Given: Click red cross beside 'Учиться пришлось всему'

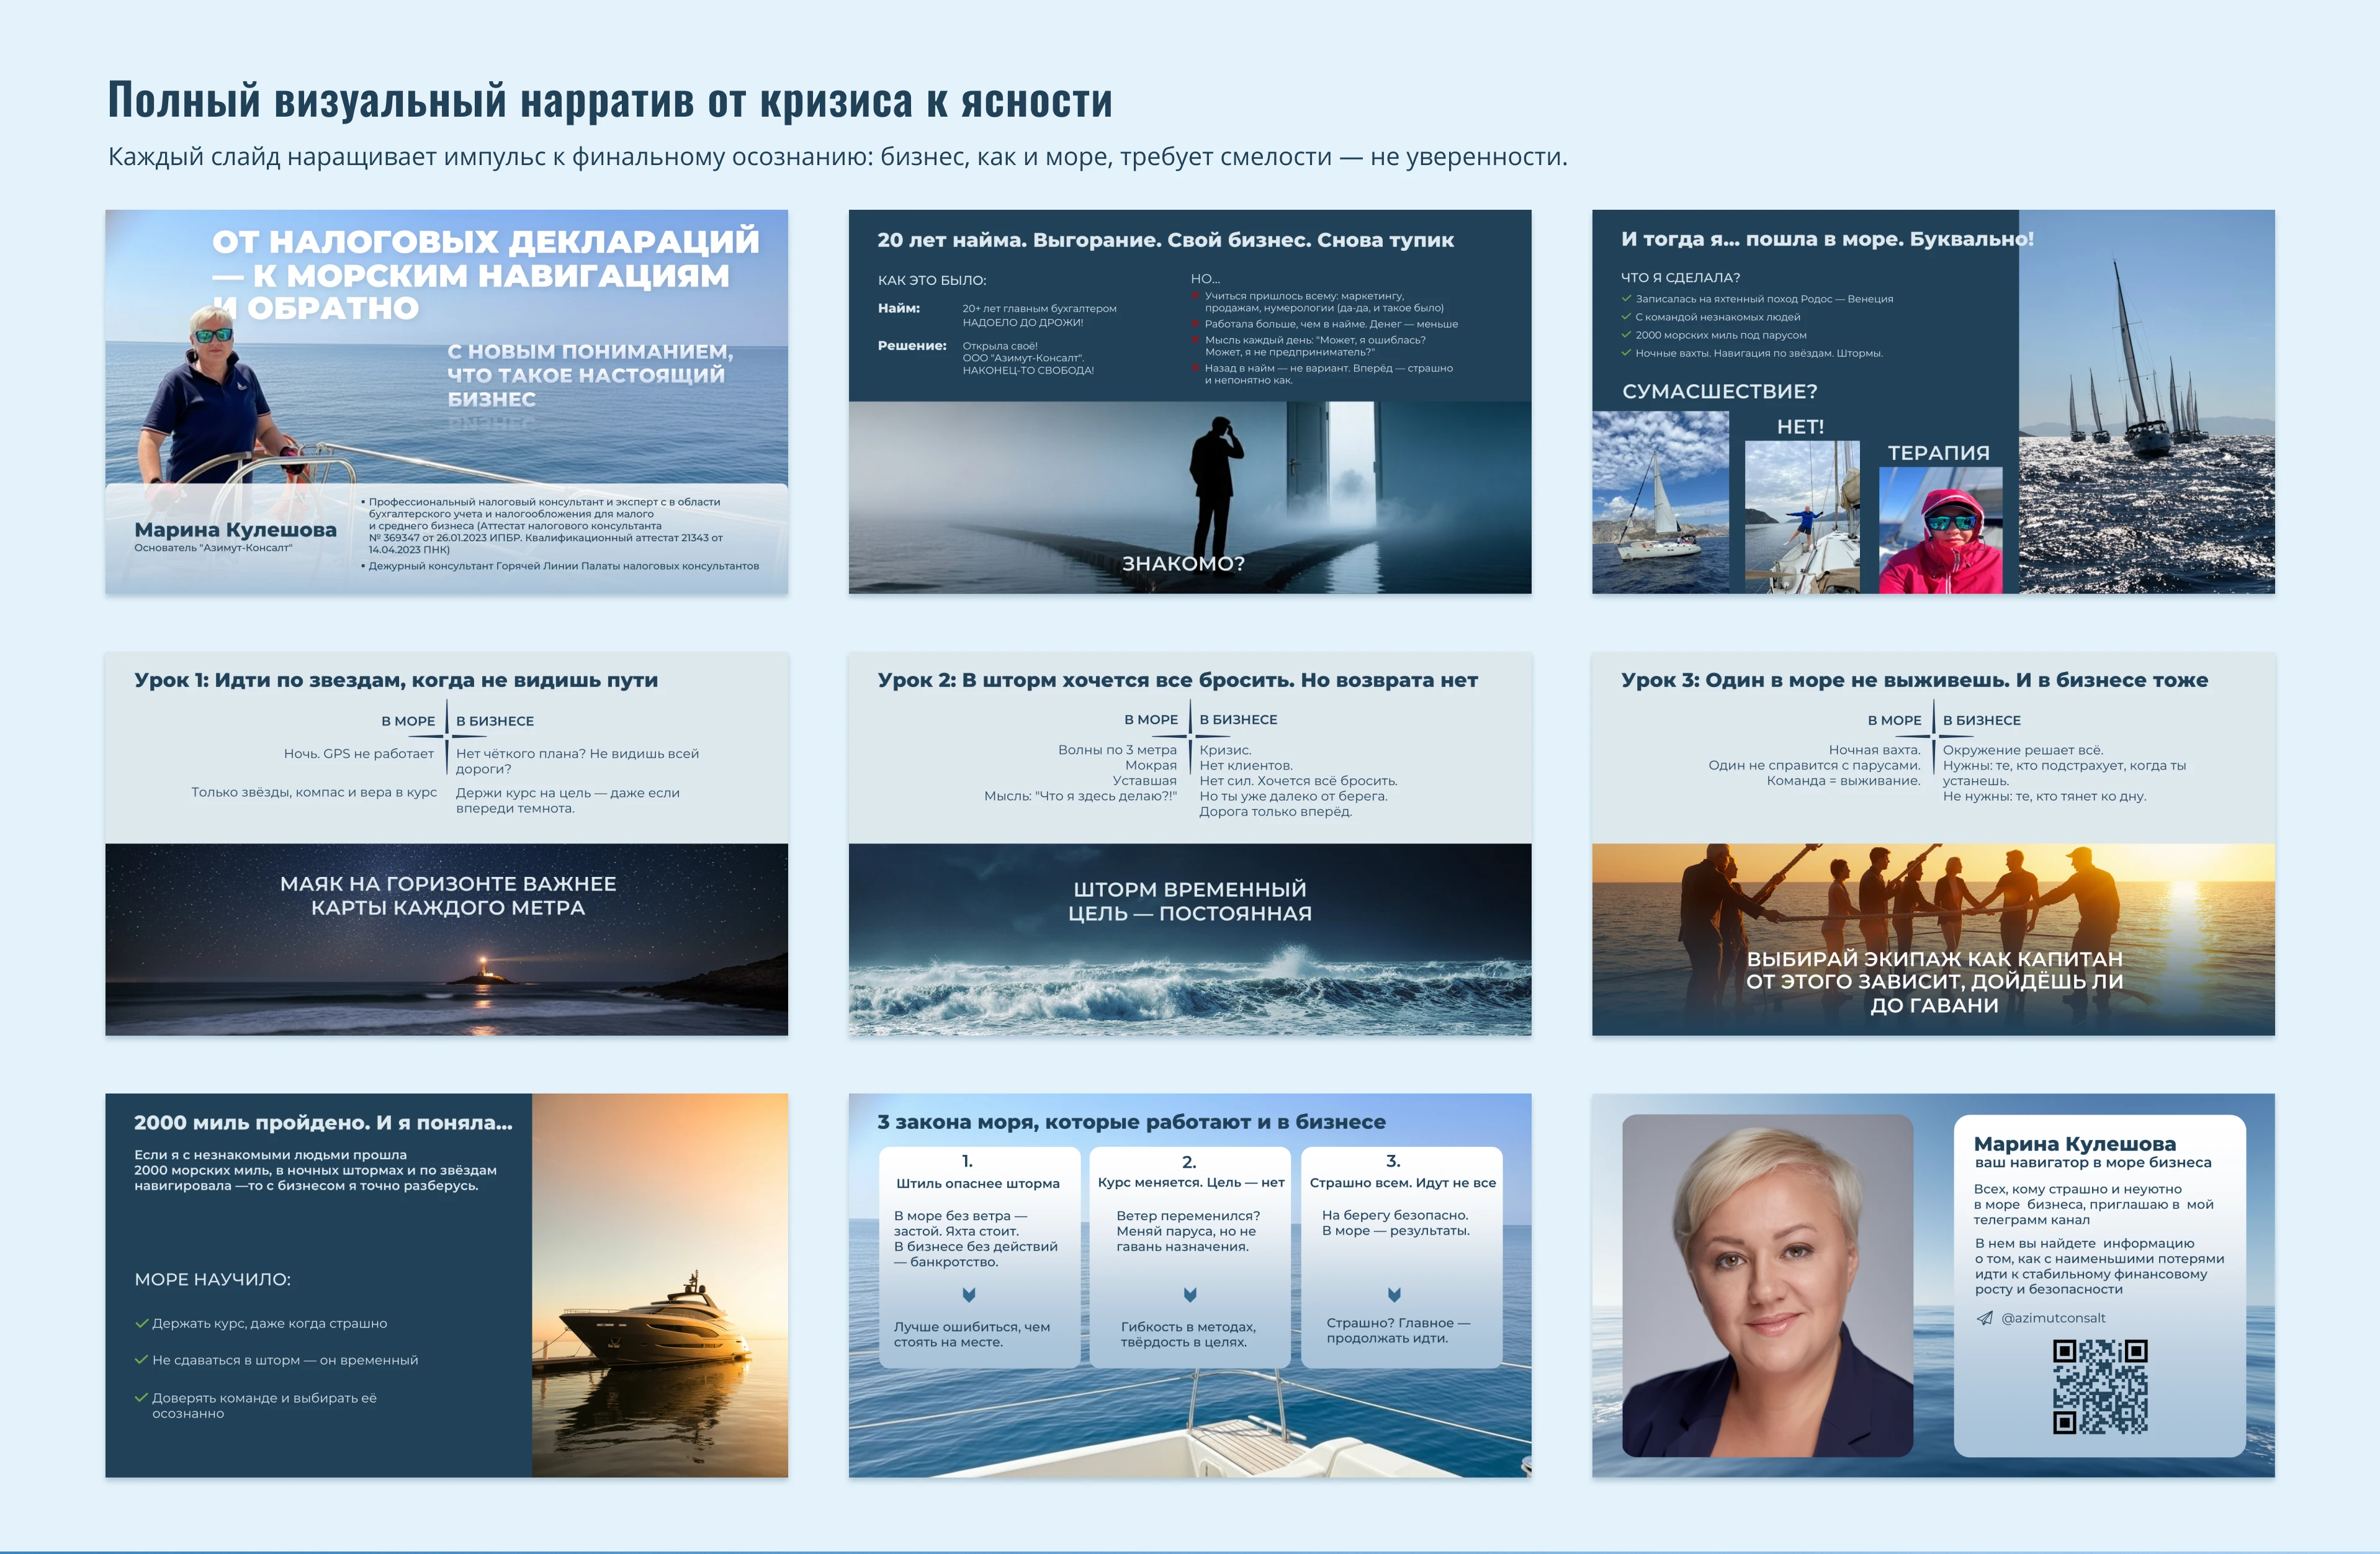Looking at the screenshot, I should click(x=1195, y=296).
